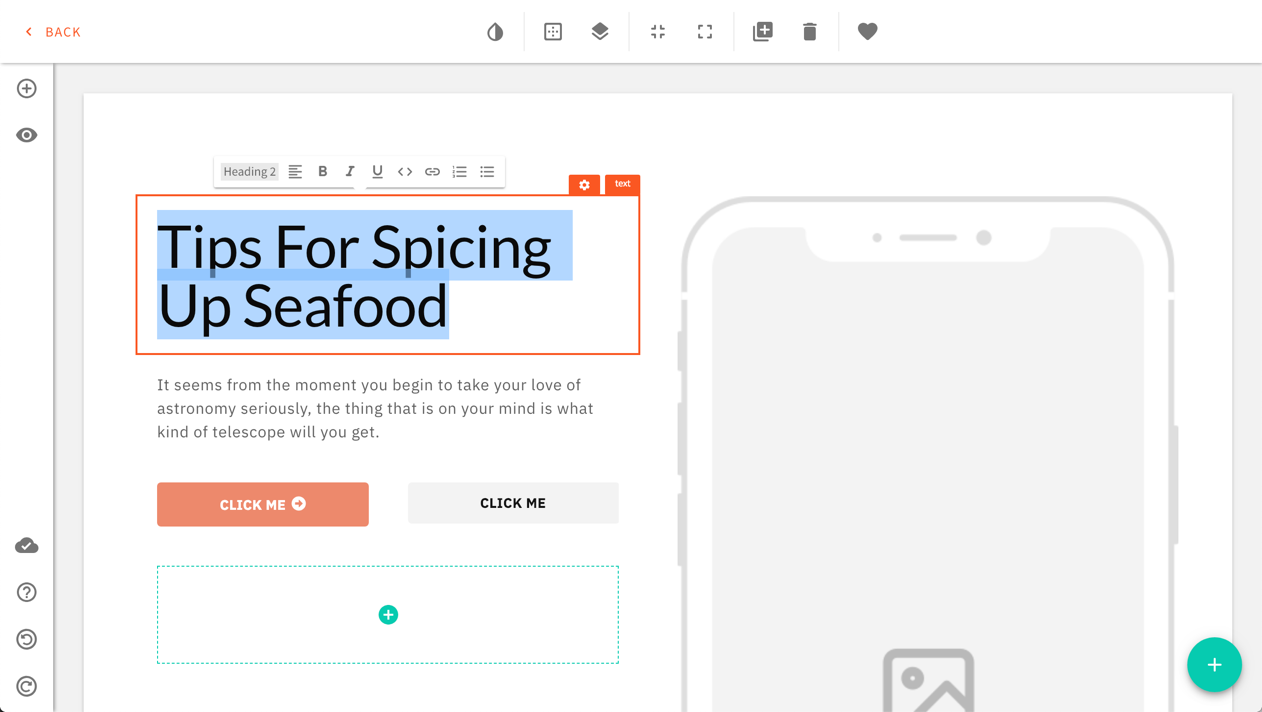Click the orange CLICK ME button

pos(263,505)
